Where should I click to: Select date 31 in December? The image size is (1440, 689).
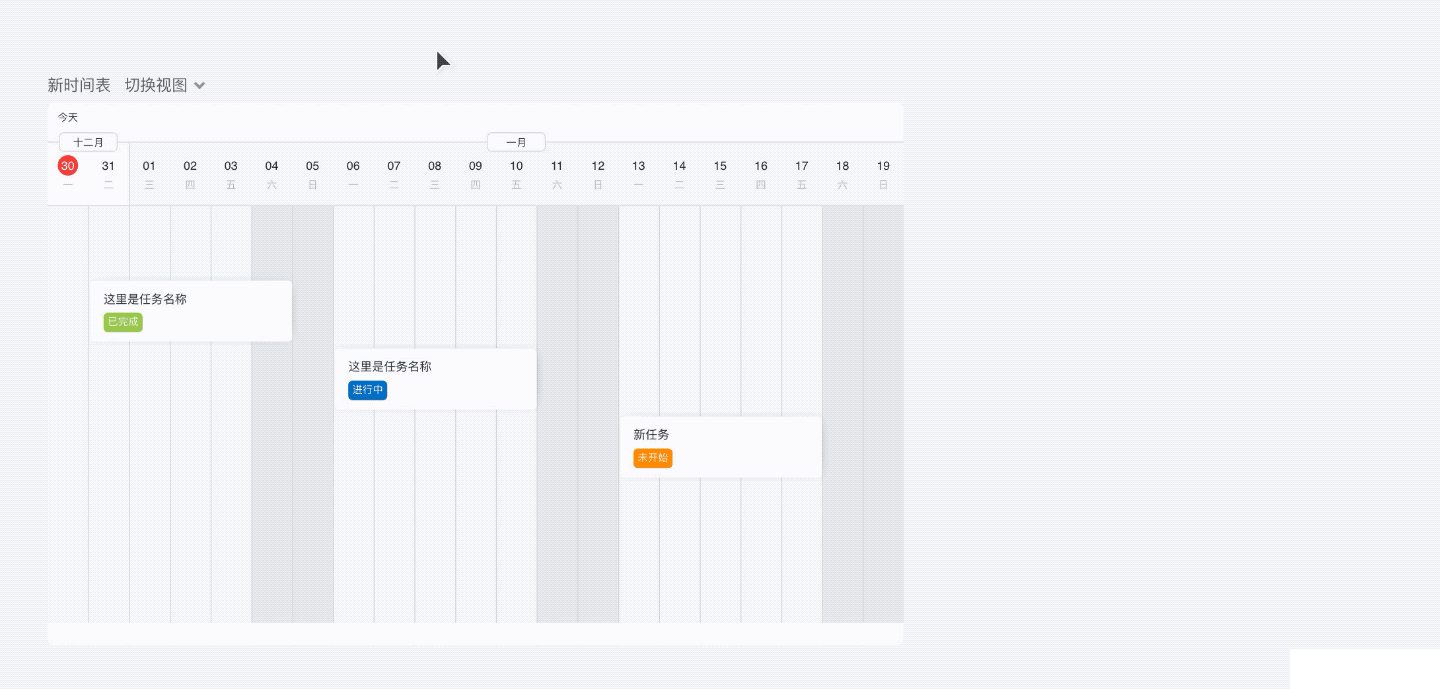[108, 174]
